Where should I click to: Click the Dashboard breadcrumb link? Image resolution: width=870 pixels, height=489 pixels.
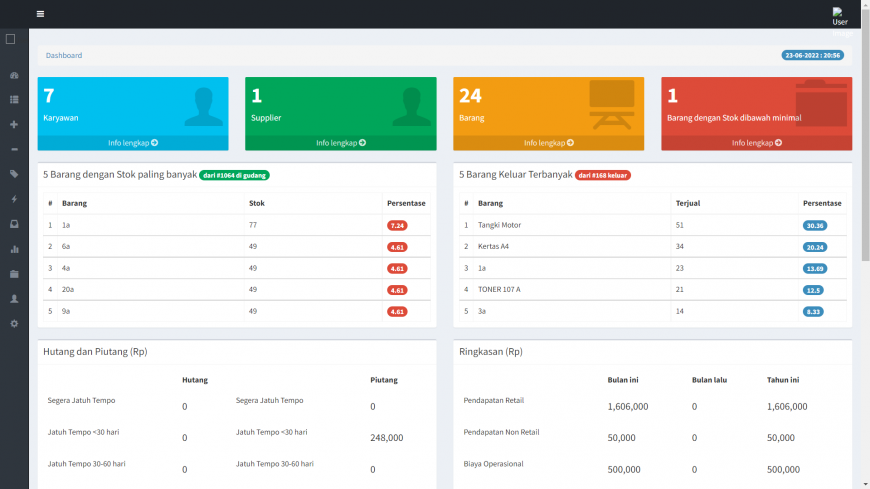(x=64, y=56)
